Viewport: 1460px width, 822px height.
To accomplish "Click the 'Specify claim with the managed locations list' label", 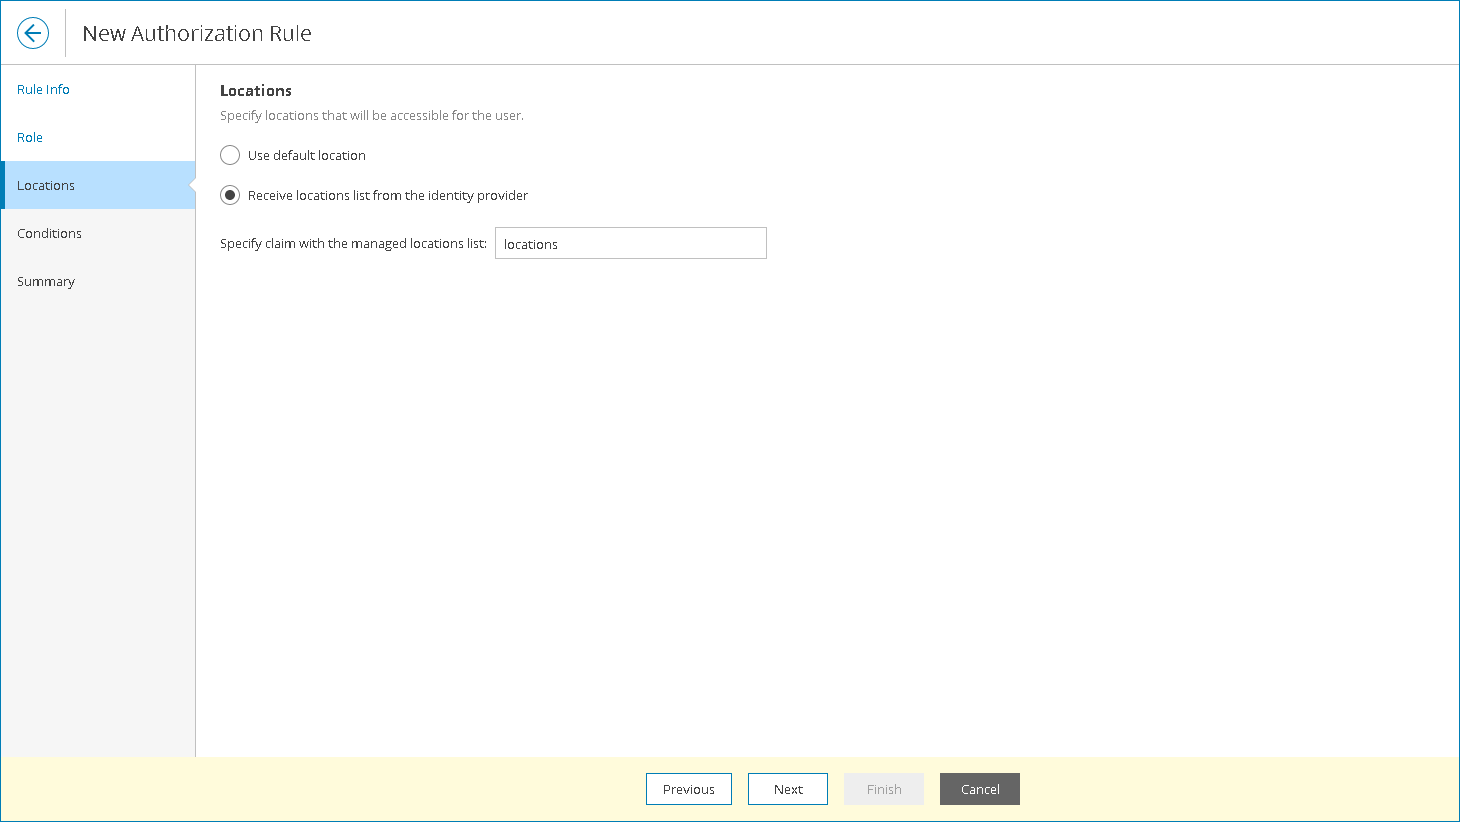I will point(353,243).
